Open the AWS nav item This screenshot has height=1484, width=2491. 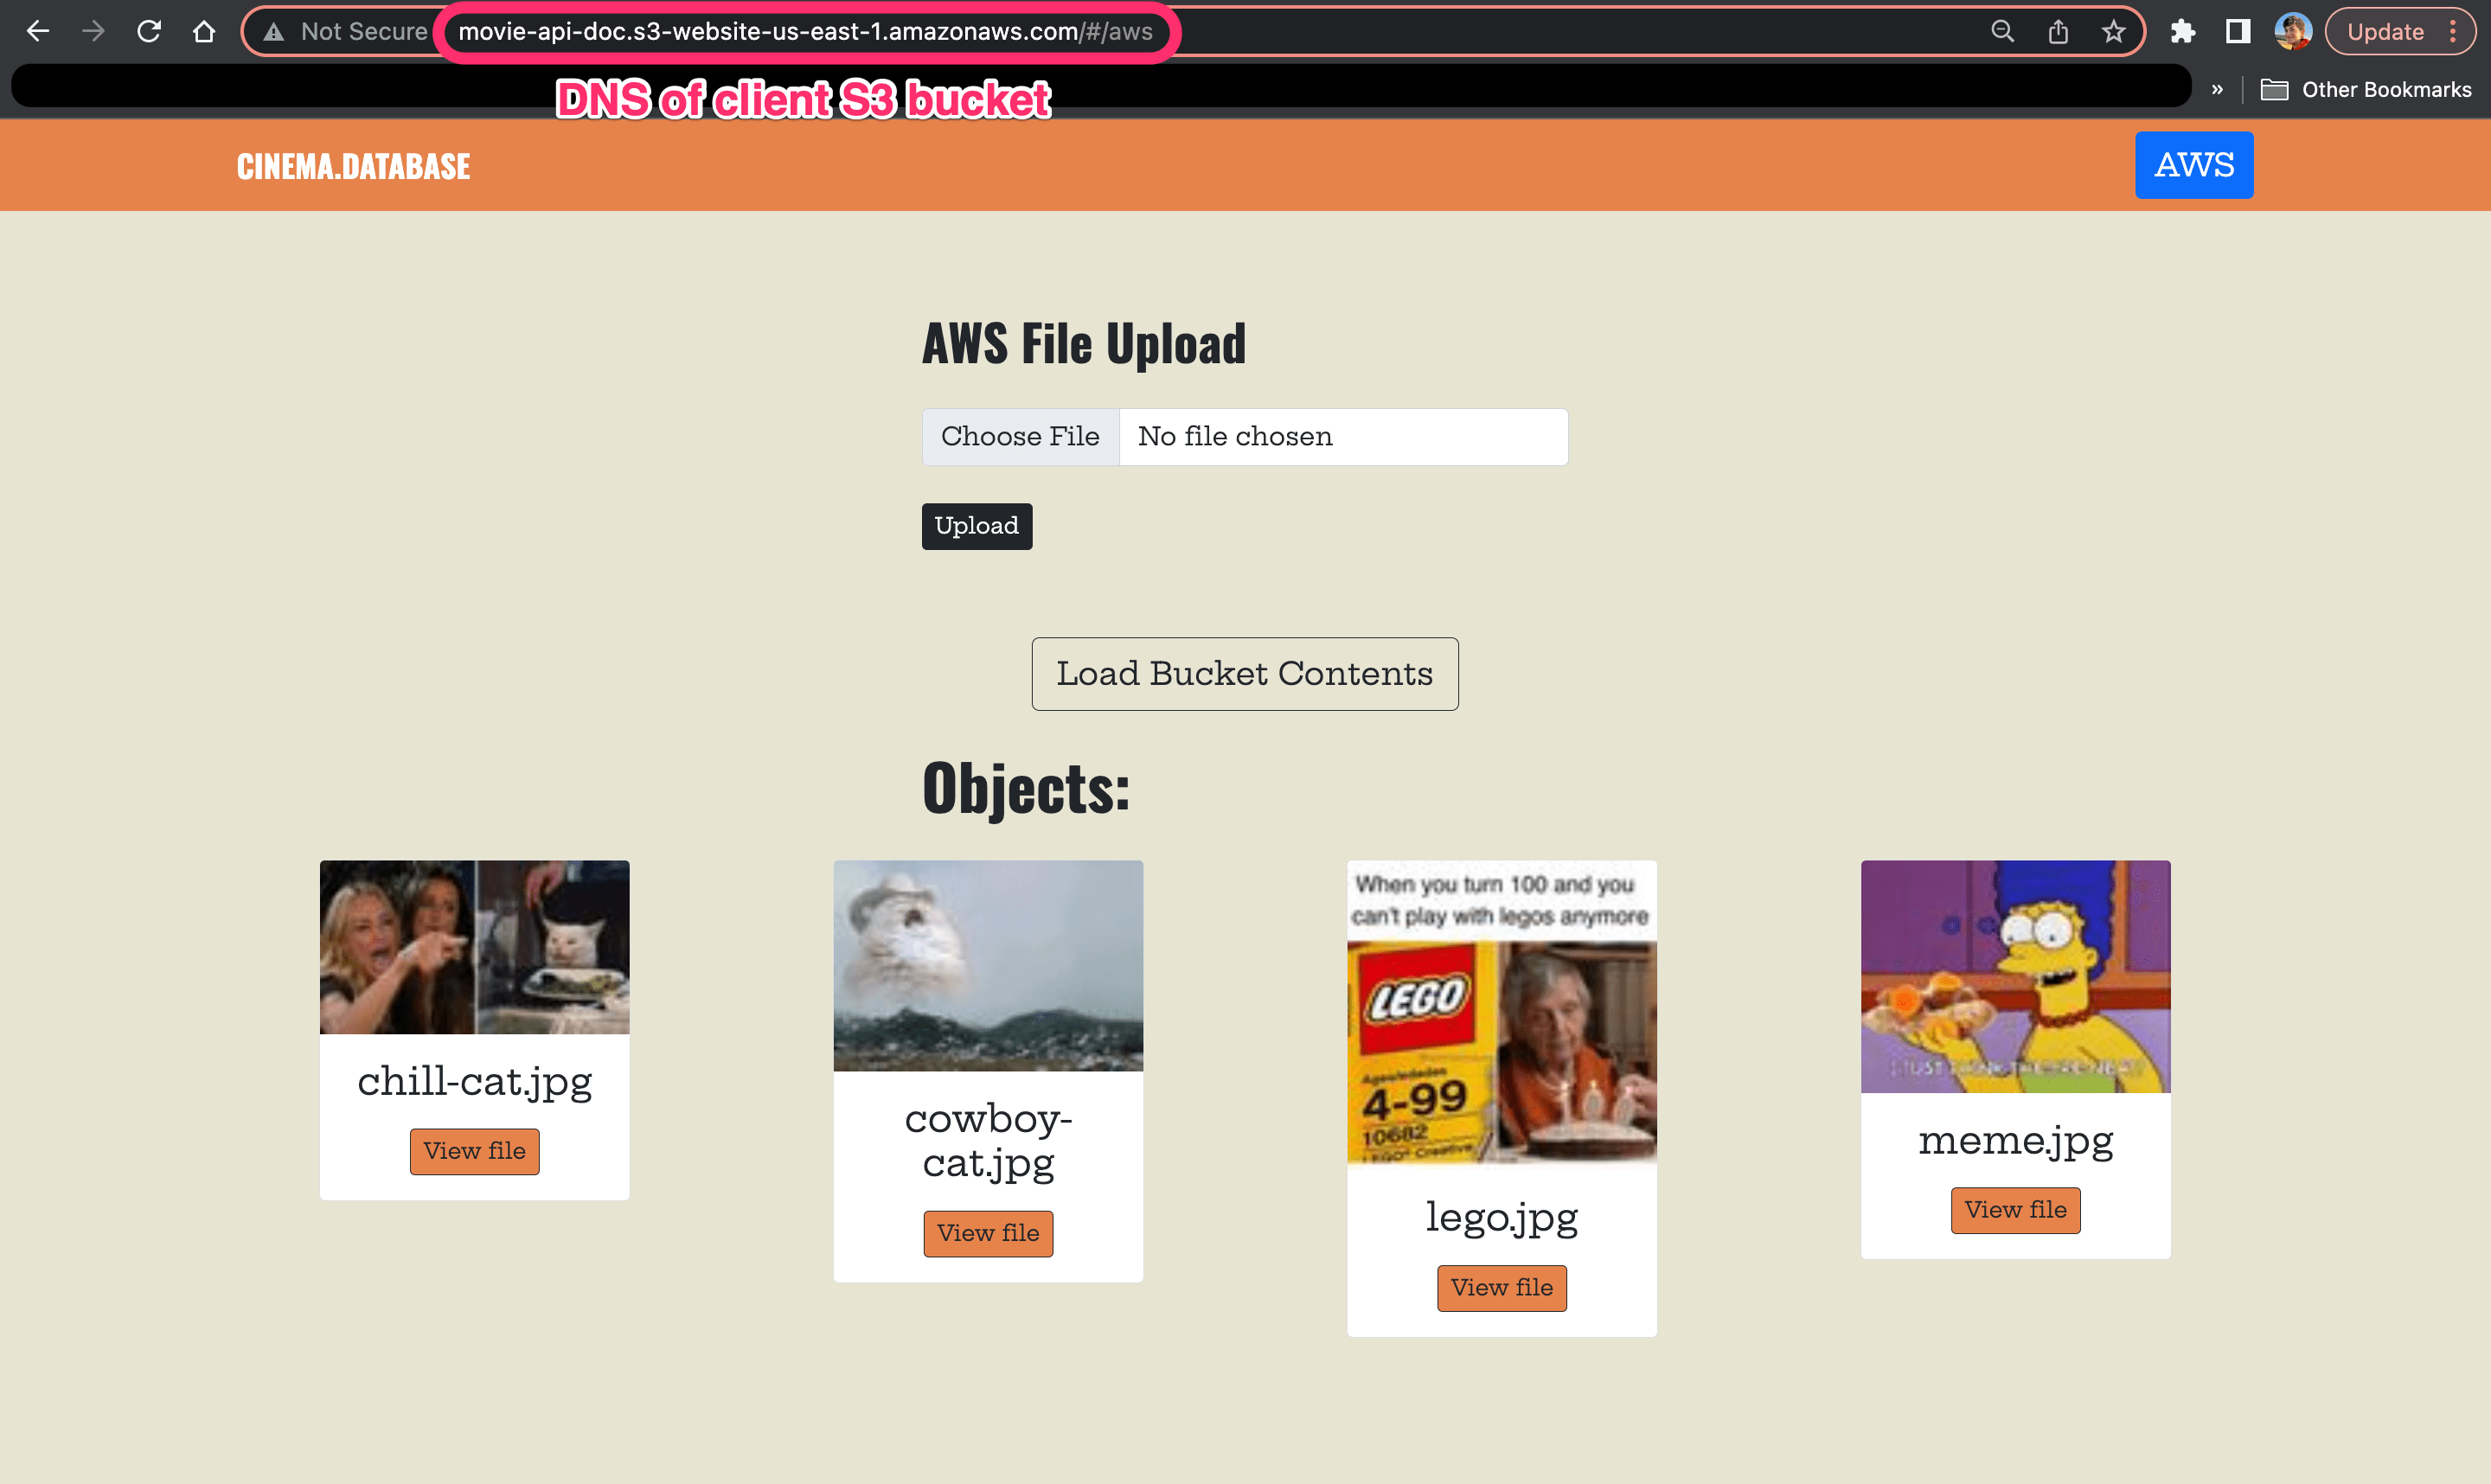tap(2194, 165)
